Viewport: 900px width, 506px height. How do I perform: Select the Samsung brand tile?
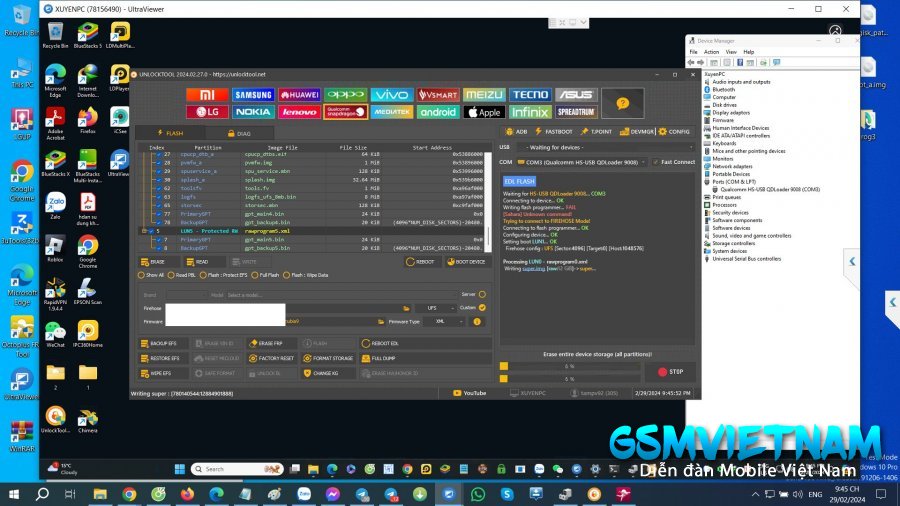[x=253, y=95]
